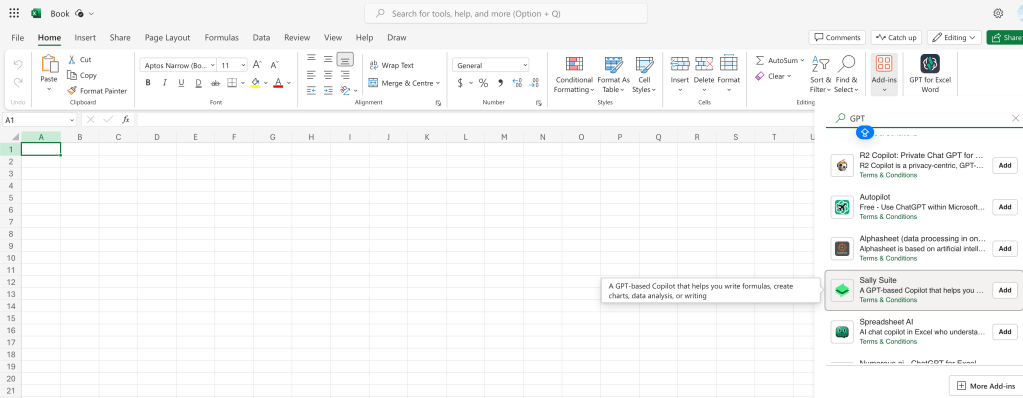Open the GPT for Excel Word add-in

point(930,74)
